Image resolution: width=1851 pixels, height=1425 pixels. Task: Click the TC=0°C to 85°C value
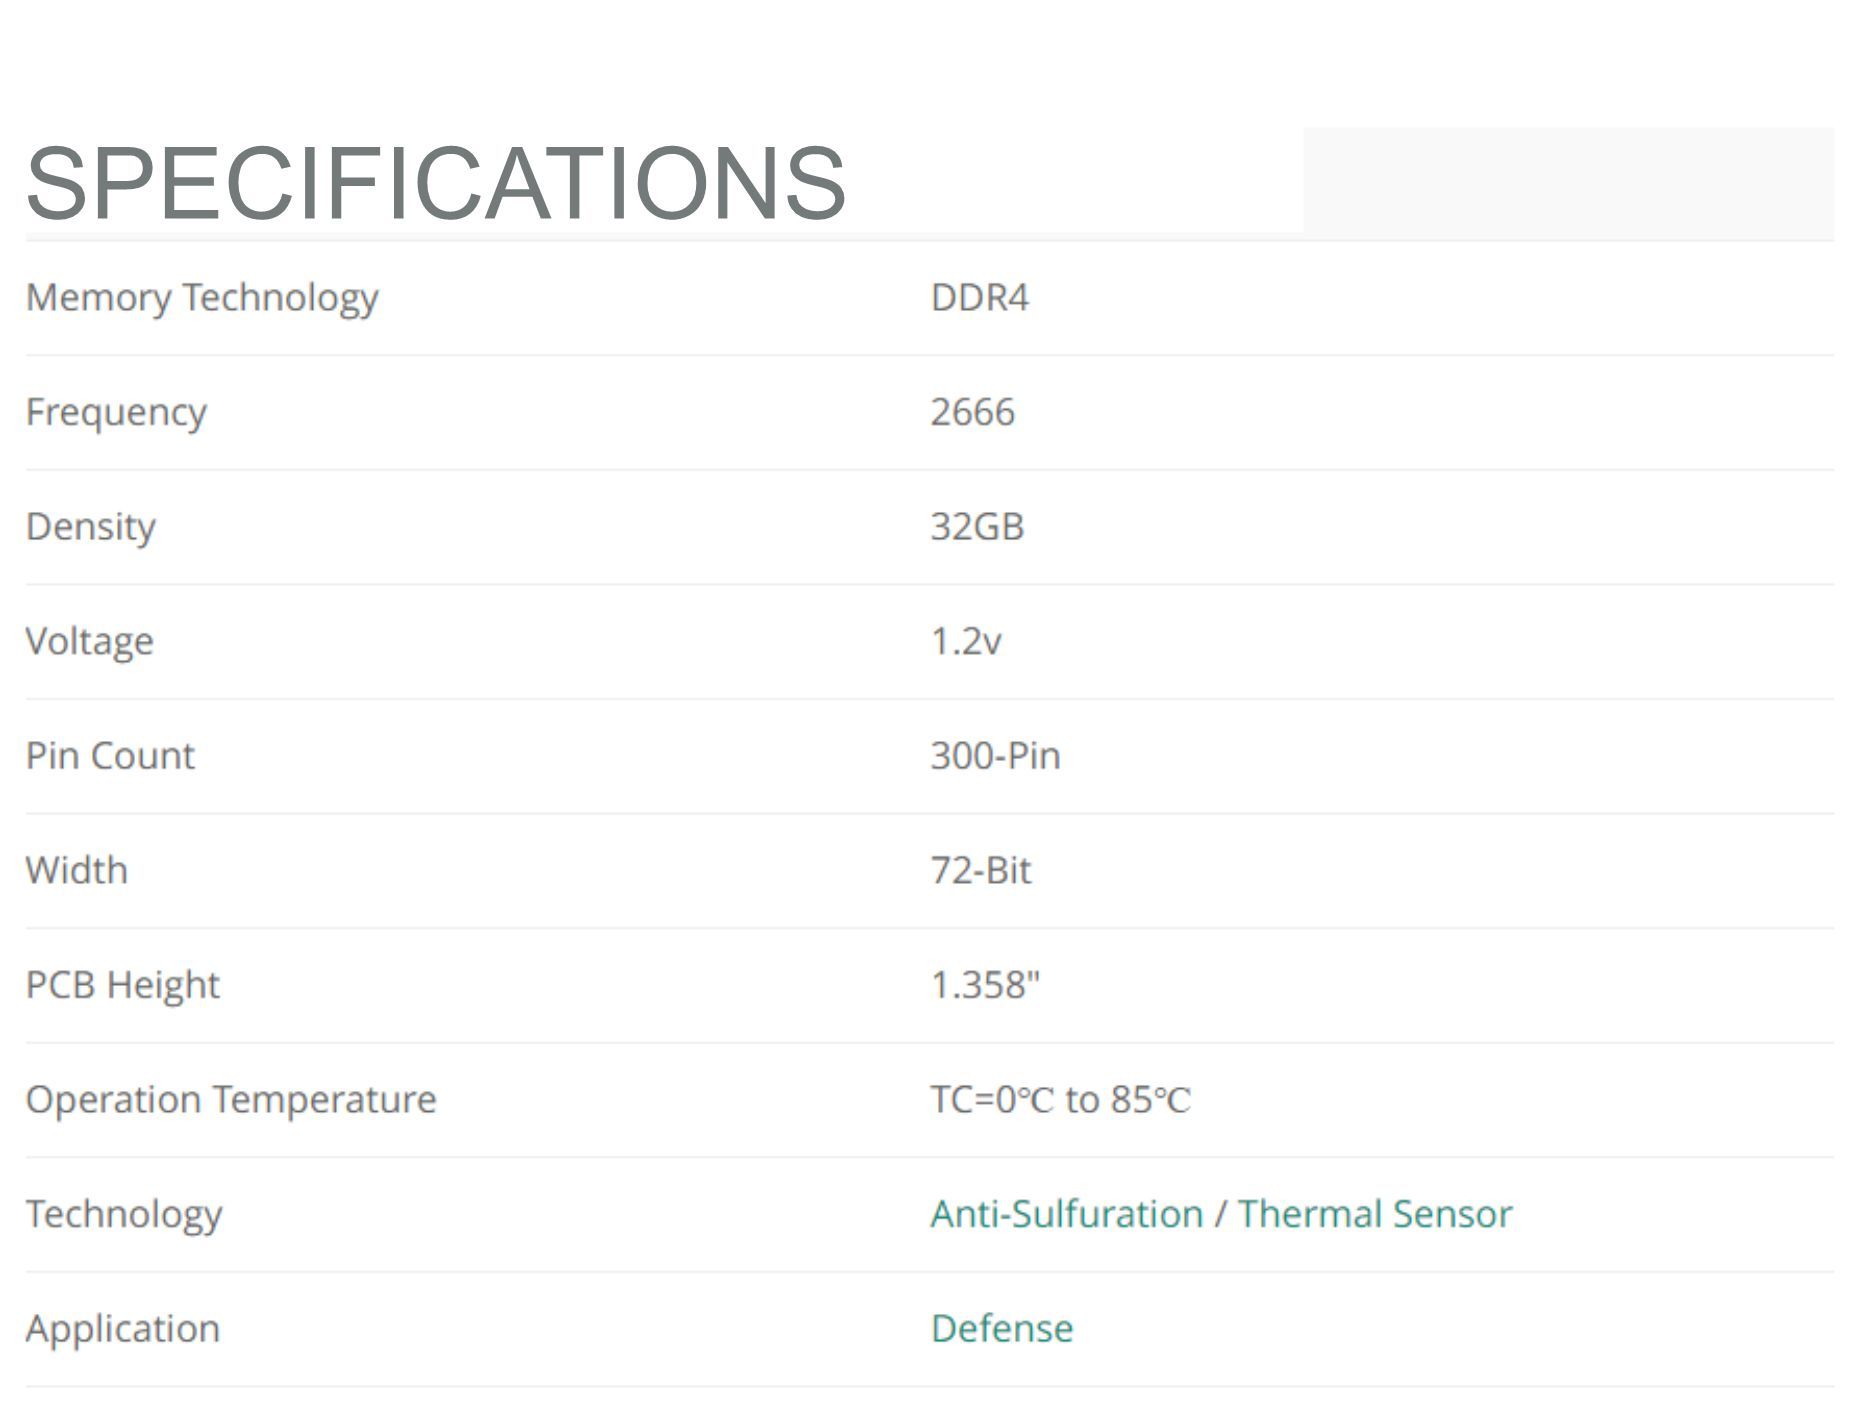click(1060, 1100)
